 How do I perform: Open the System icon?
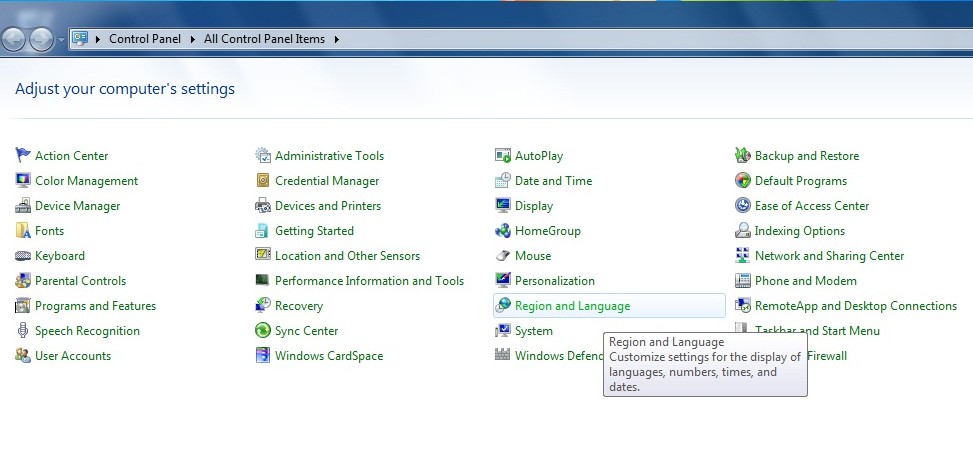tap(503, 331)
